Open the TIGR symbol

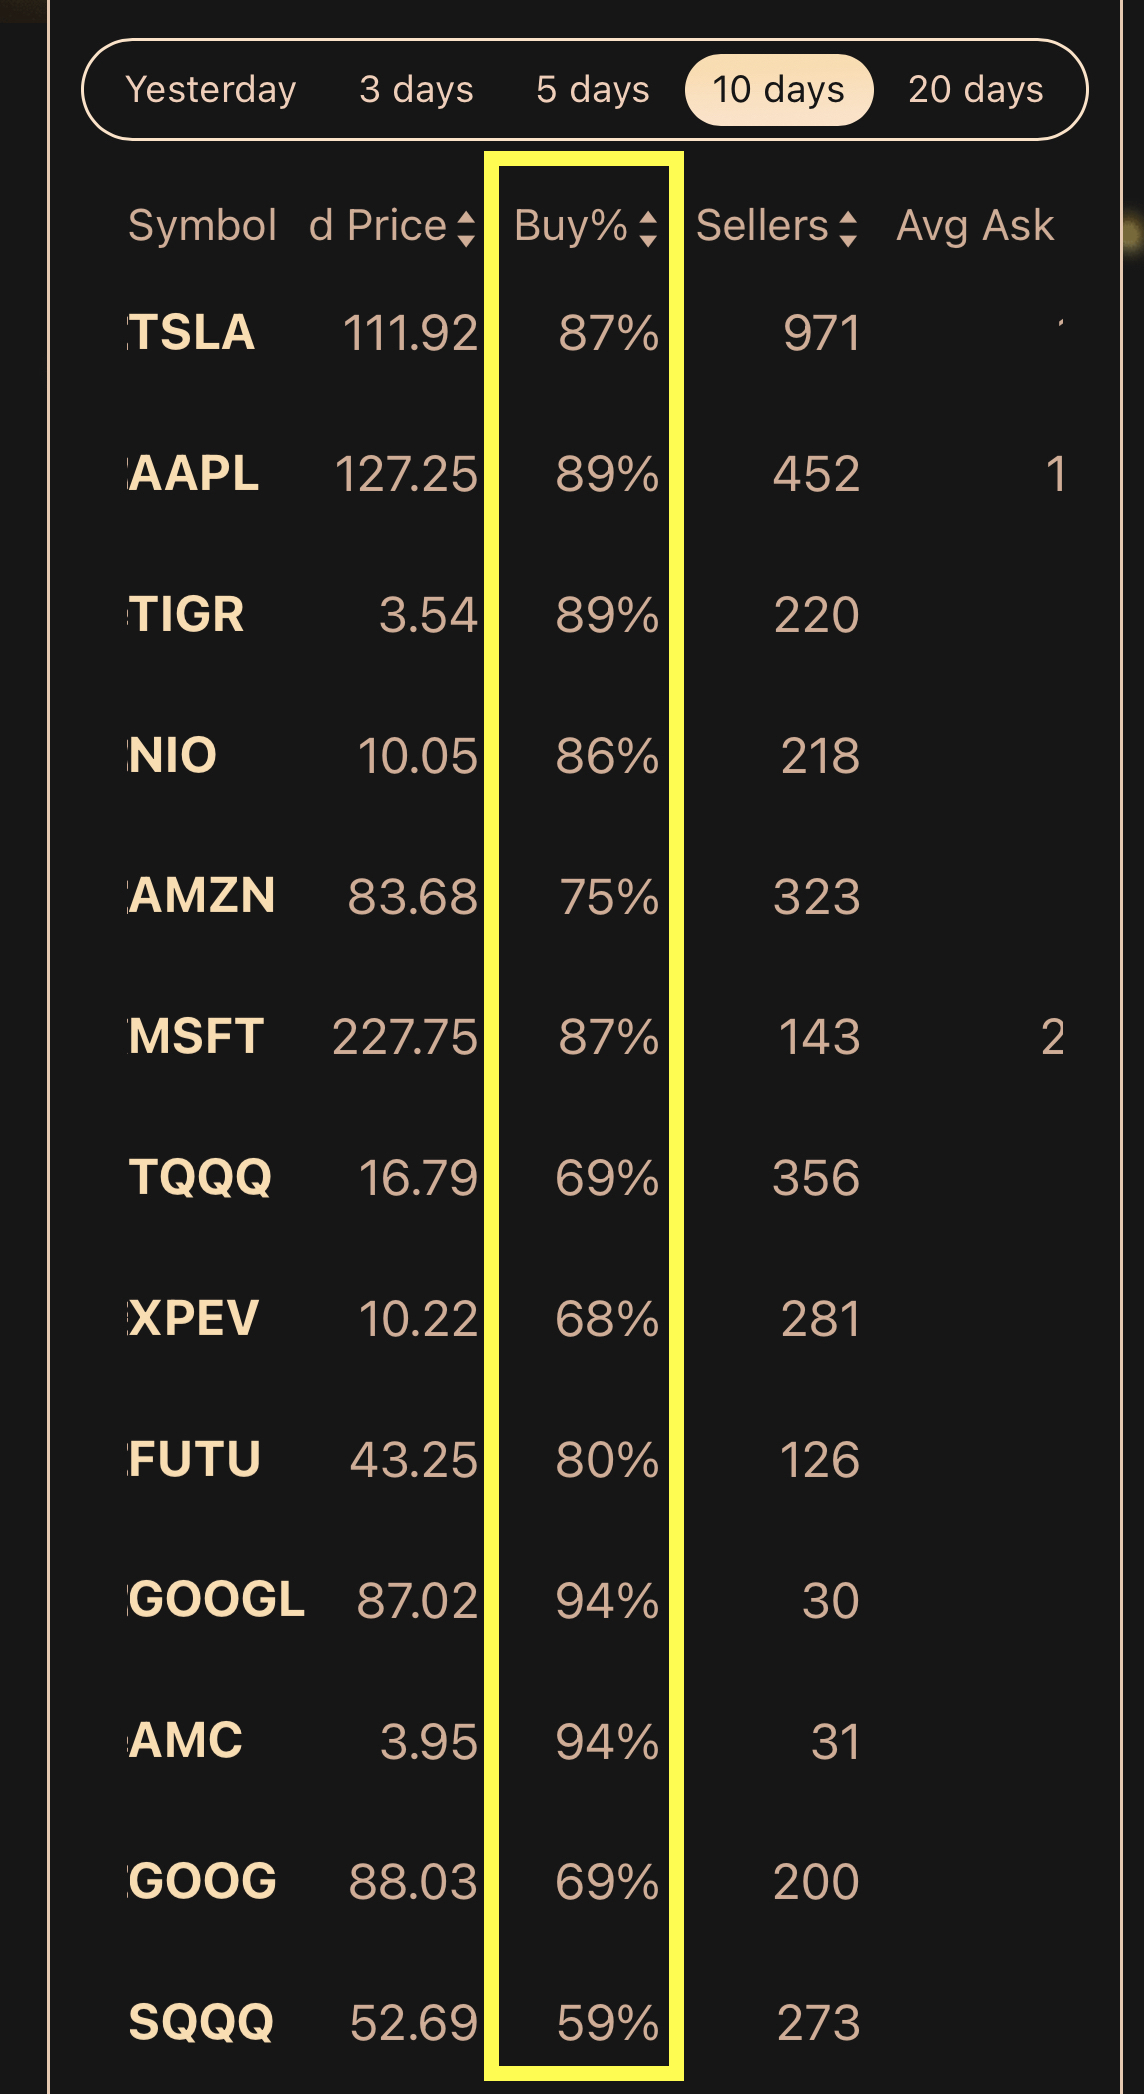187,614
